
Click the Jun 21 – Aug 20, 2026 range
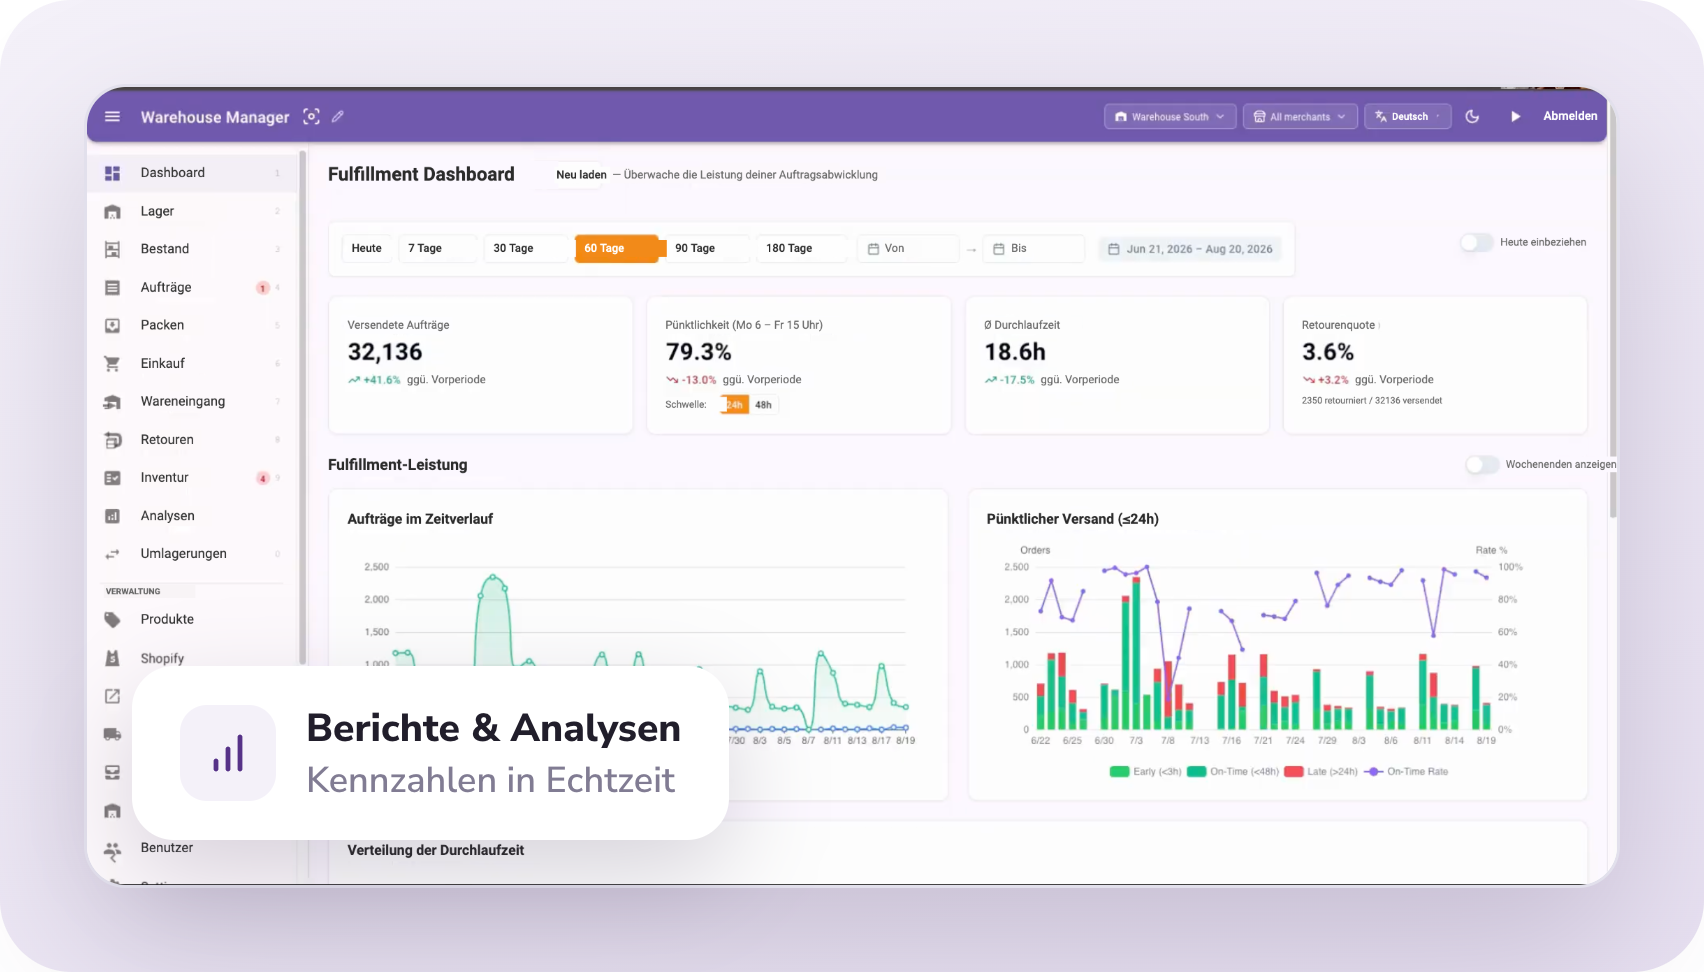tap(1190, 249)
